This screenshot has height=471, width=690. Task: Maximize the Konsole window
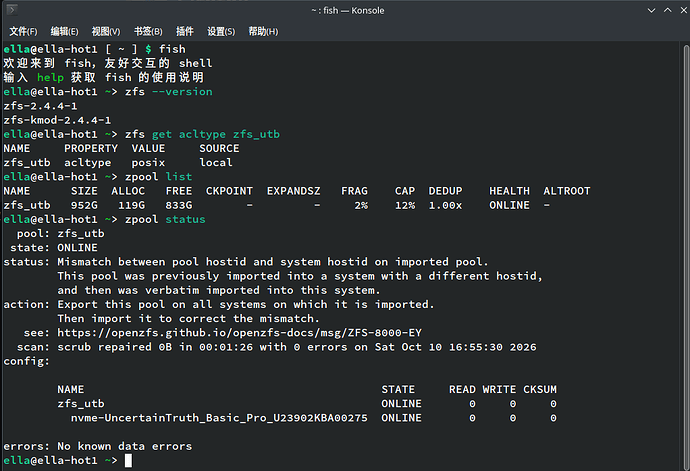tap(668, 10)
